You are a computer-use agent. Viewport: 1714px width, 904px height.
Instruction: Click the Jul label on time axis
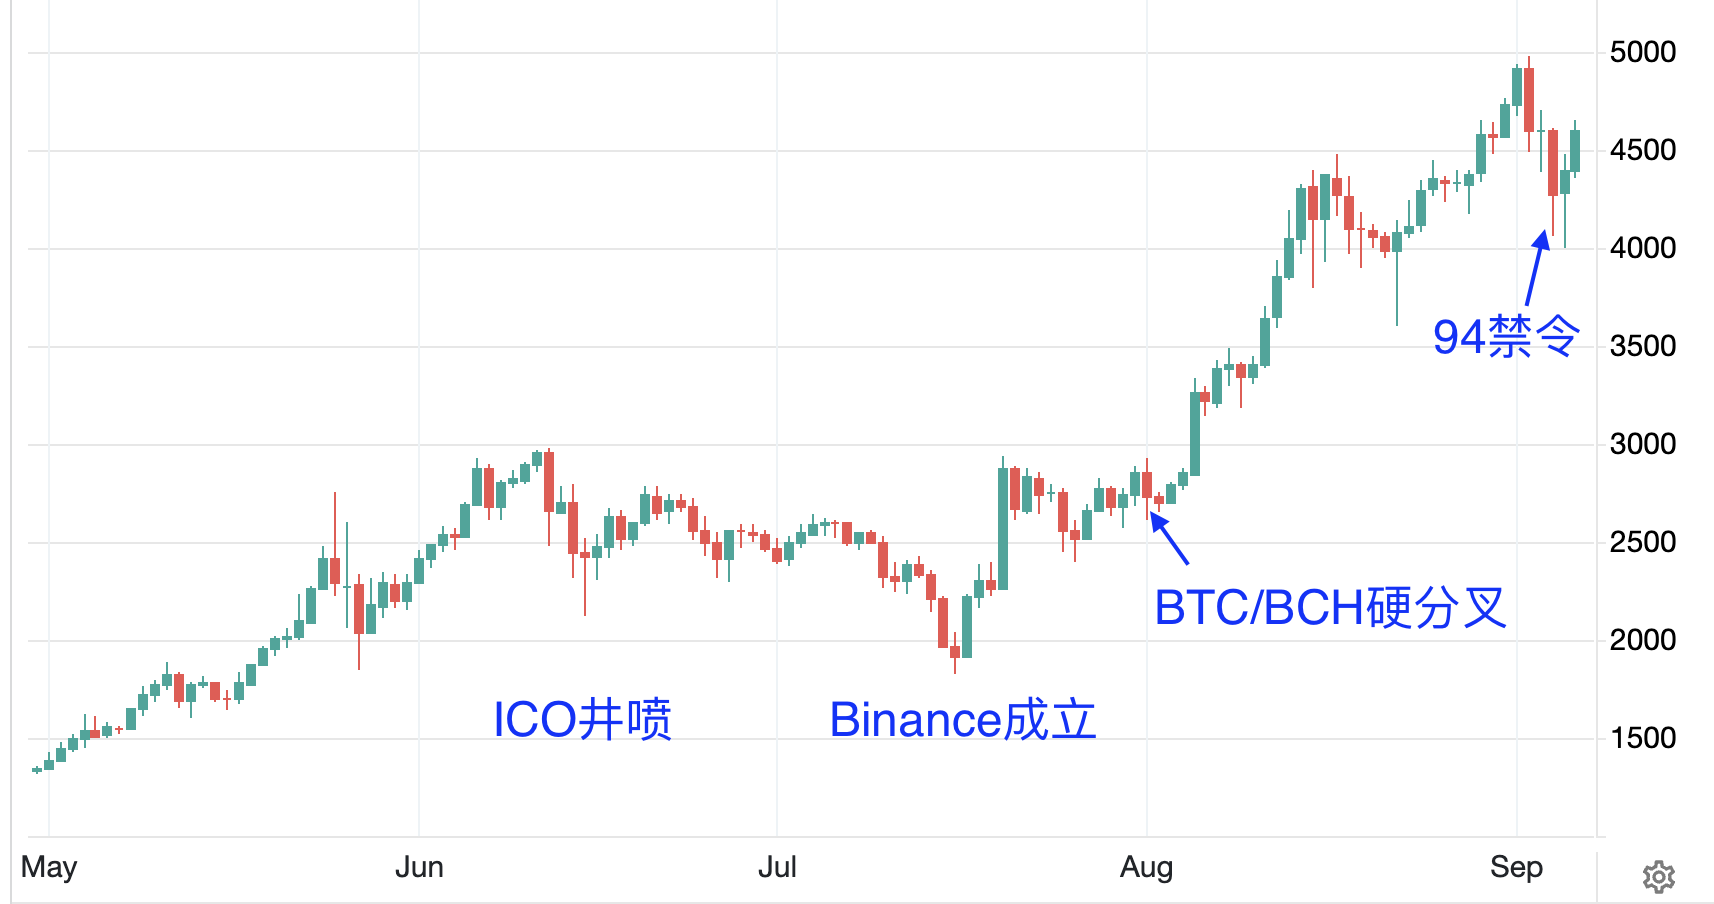(x=777, y=867)
